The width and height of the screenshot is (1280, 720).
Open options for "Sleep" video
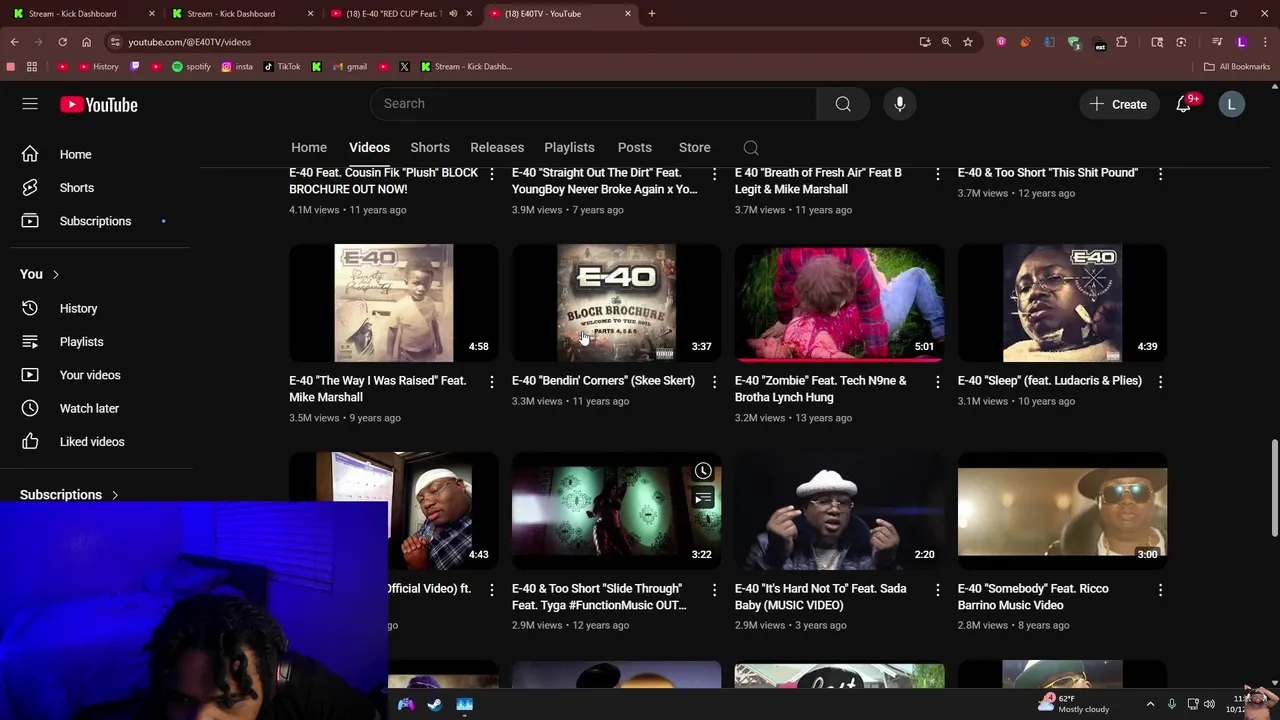click(x=1160, y=382)
